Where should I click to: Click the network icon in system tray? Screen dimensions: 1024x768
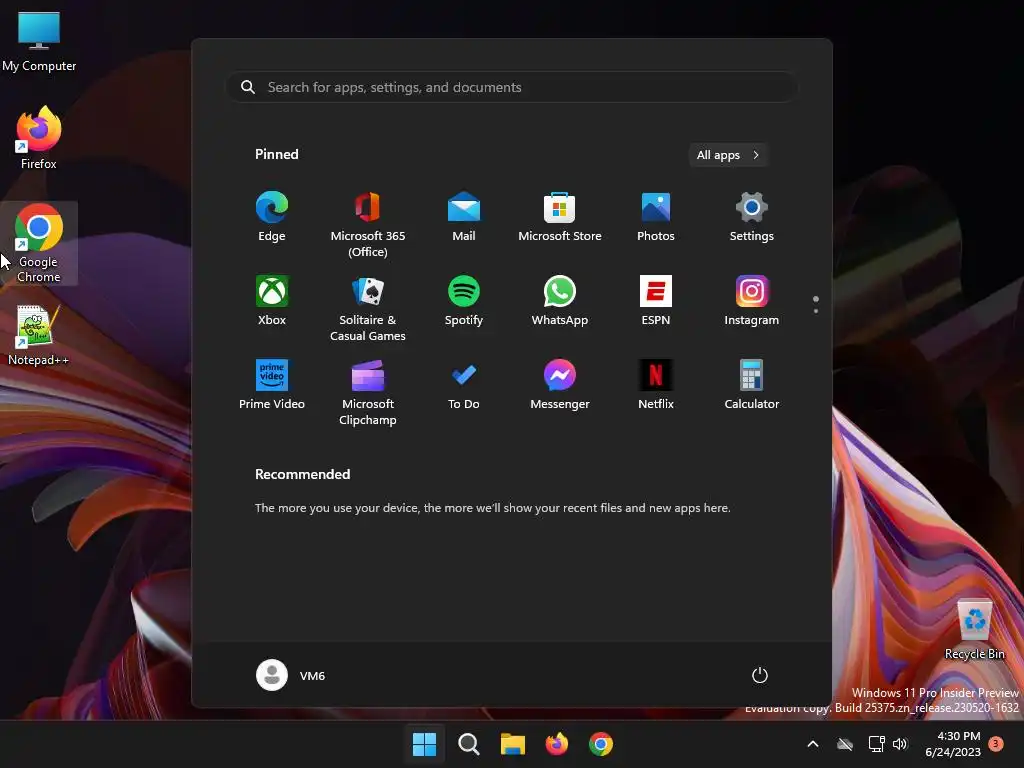876,744
